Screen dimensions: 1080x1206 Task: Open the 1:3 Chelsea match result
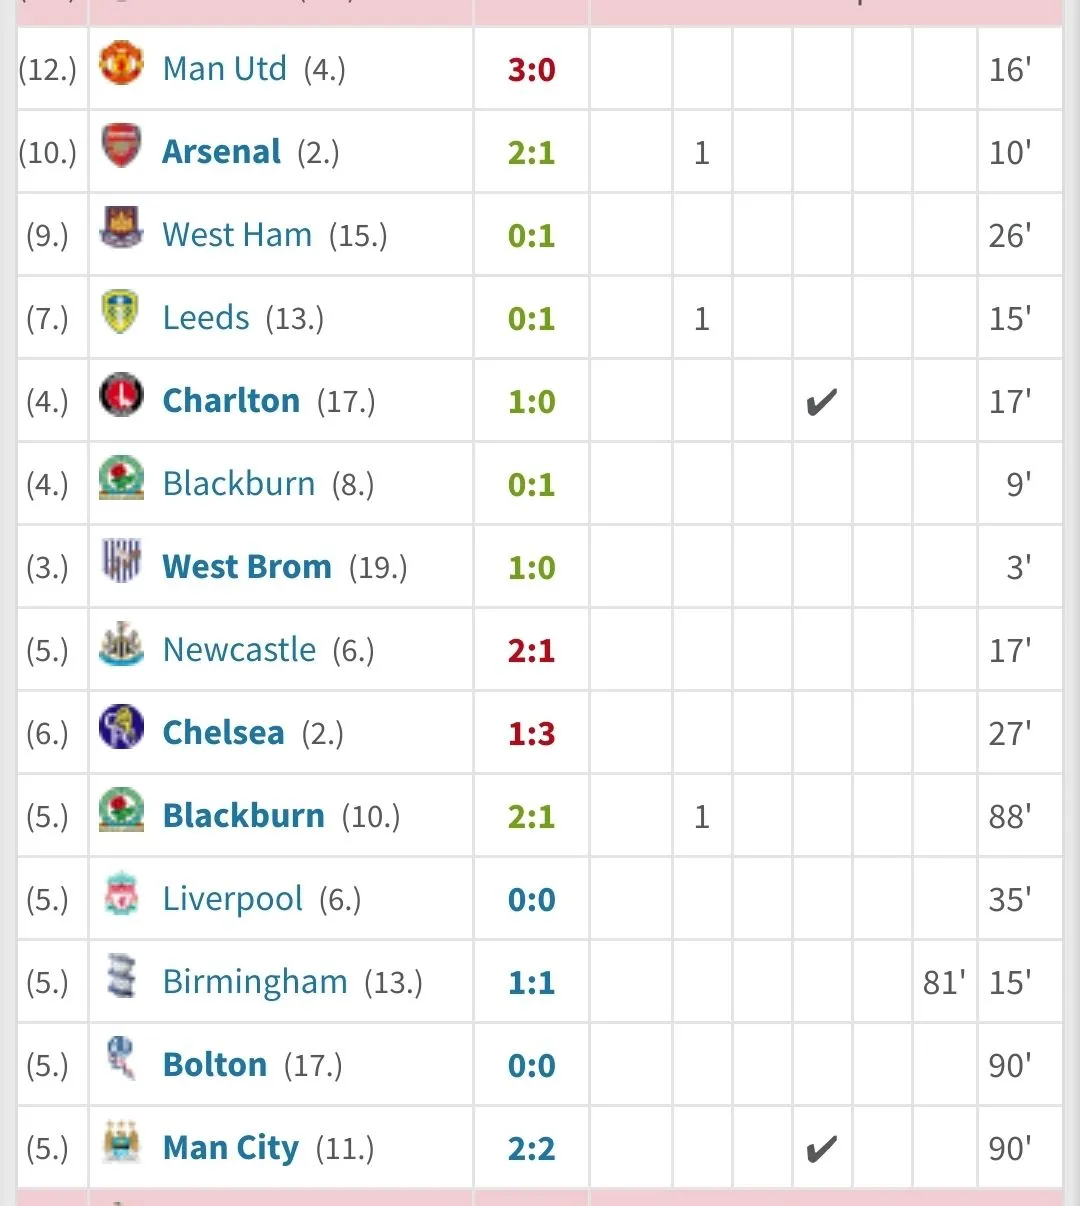coord(531,734)
